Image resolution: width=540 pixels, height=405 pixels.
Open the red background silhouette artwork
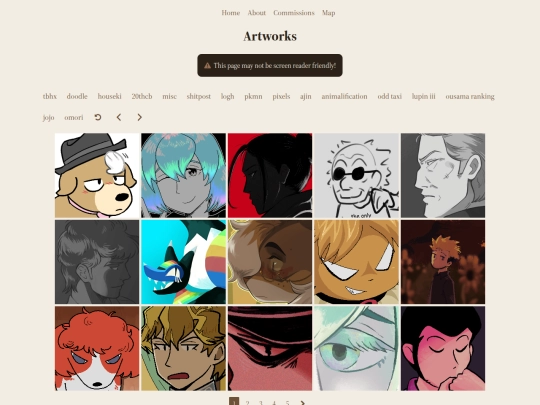(270, 176)
